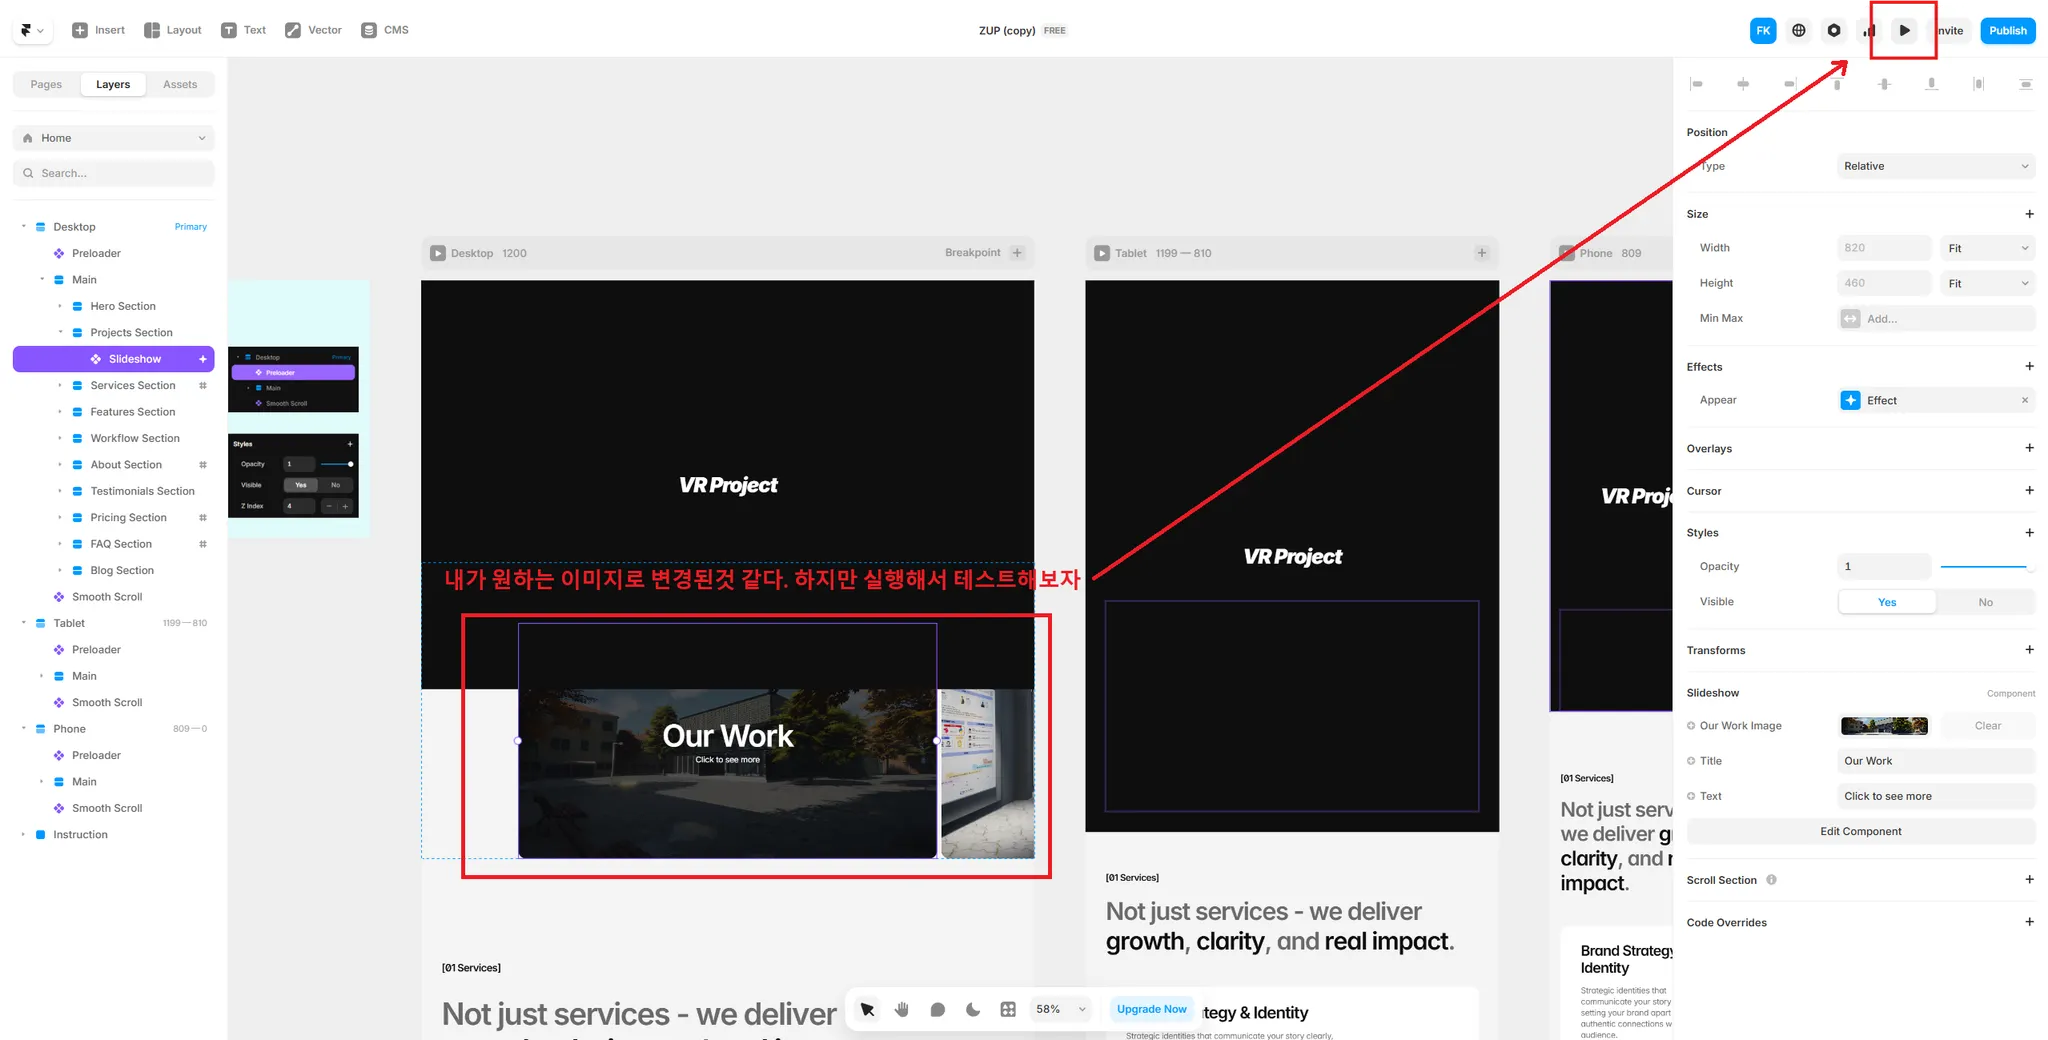Image resolution: width=2048 pixels, height=1040 pixels.
Task: Align selection to bottom edge
Action: point(1931,84)
